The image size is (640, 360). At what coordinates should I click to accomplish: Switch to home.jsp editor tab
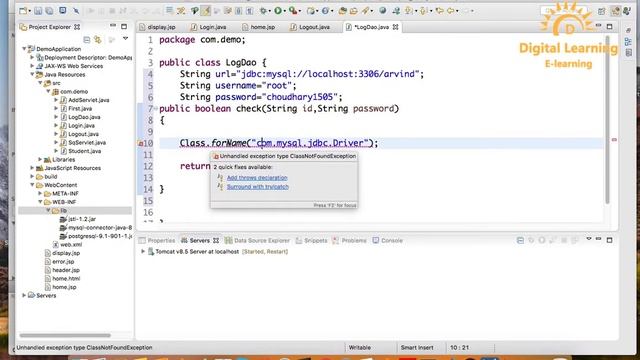pos(259,27)
